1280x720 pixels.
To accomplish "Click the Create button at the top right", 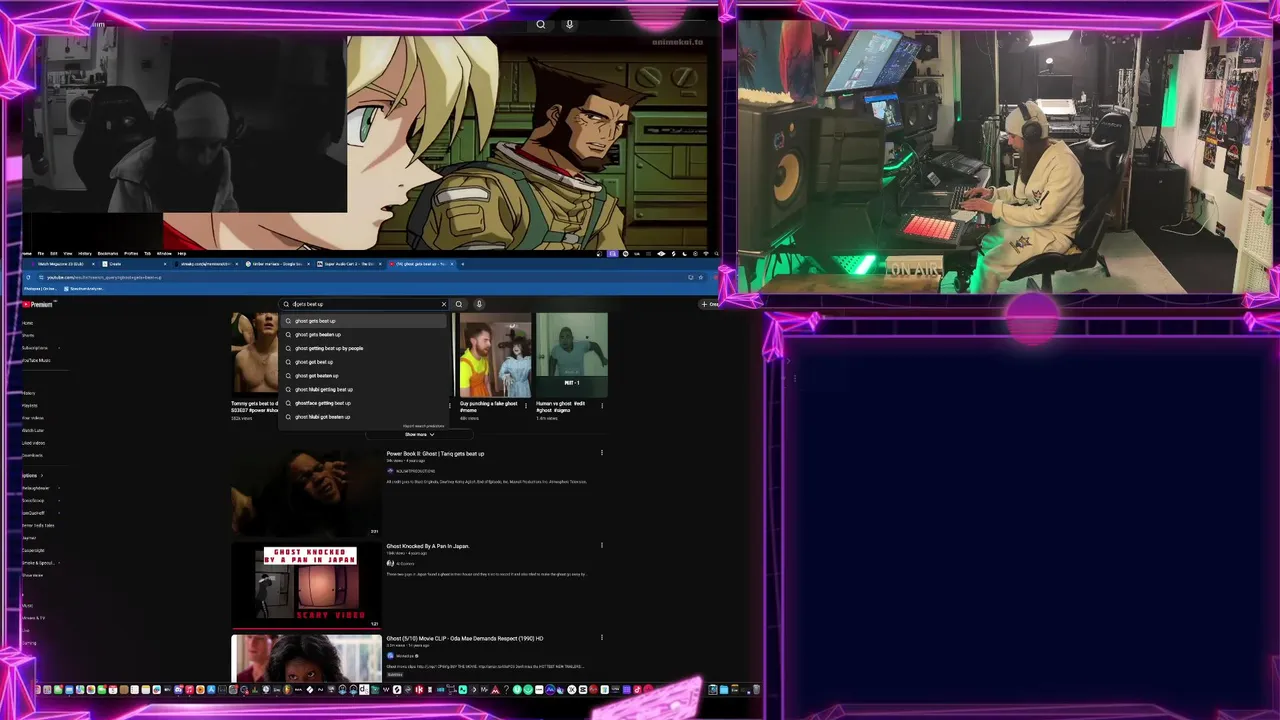I will tap(710, 304).
